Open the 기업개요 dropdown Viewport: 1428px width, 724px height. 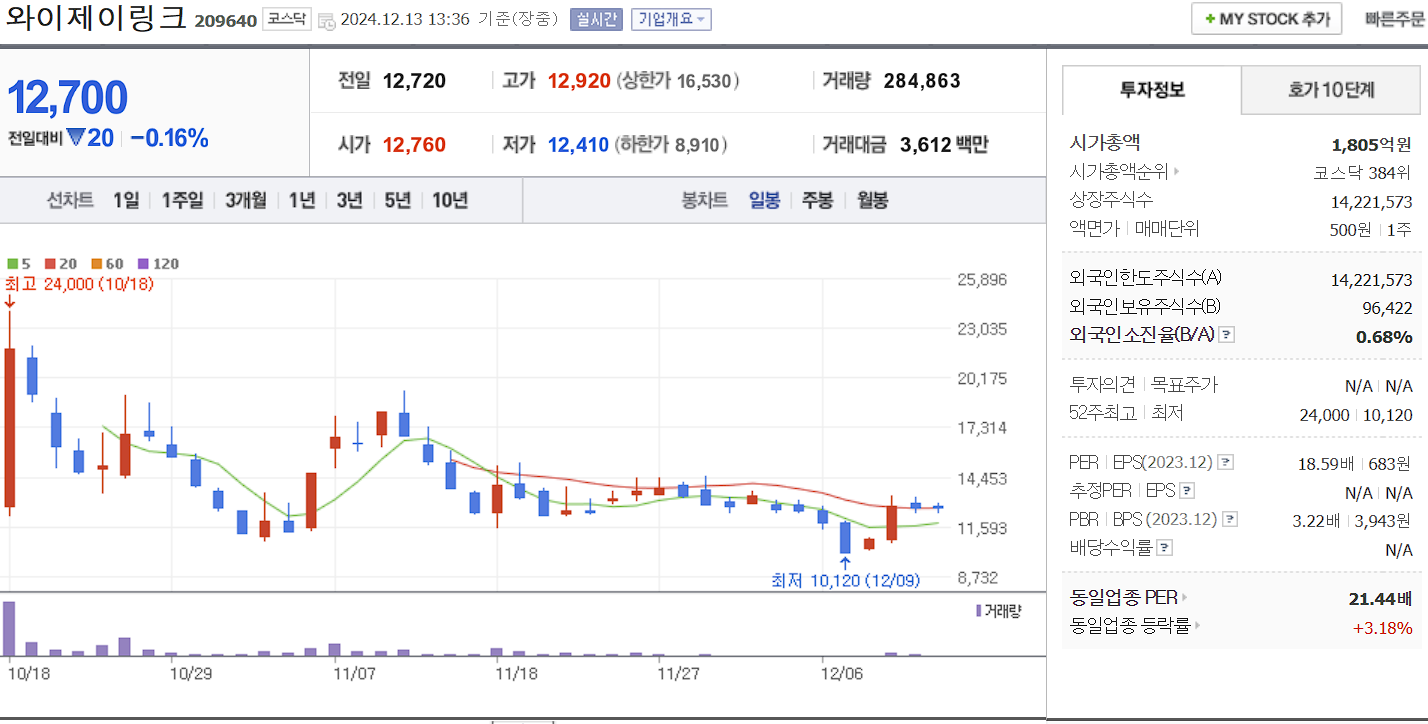coord(672,20)
